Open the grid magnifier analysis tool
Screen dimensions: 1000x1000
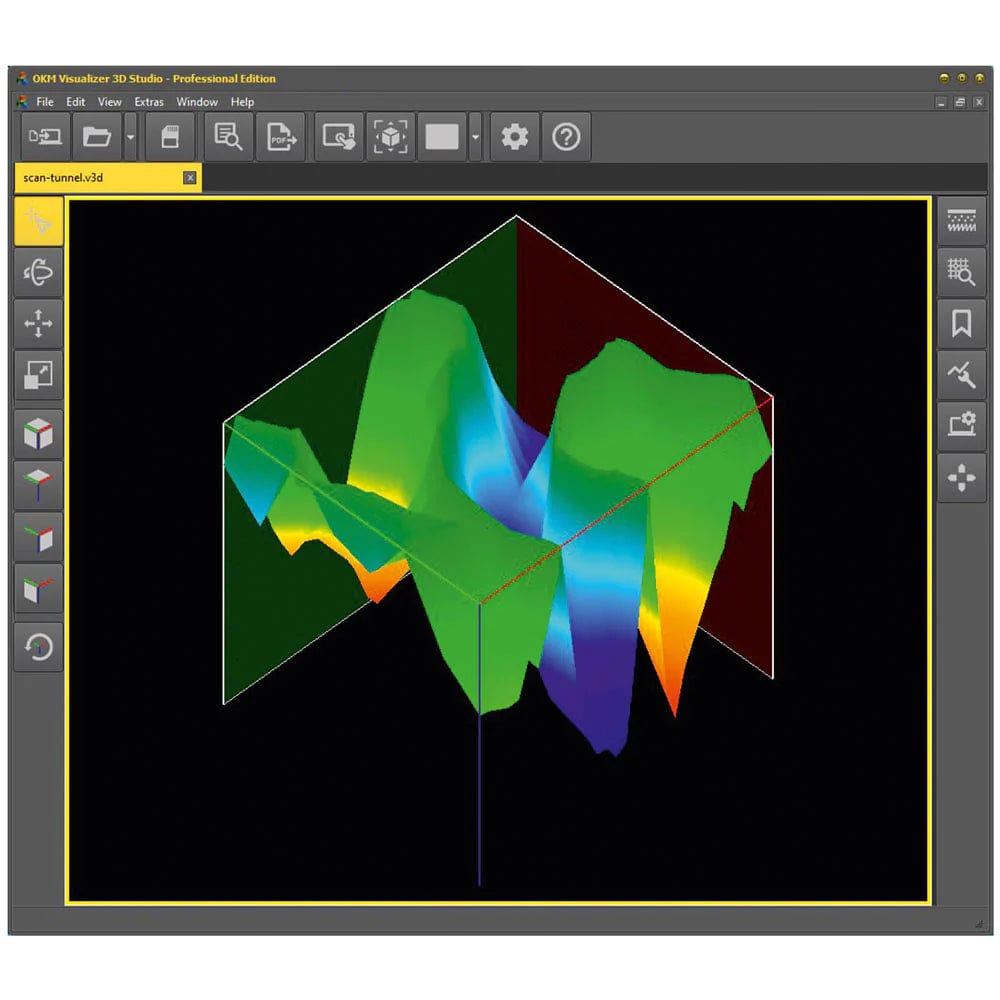click(x=962, y=270)
